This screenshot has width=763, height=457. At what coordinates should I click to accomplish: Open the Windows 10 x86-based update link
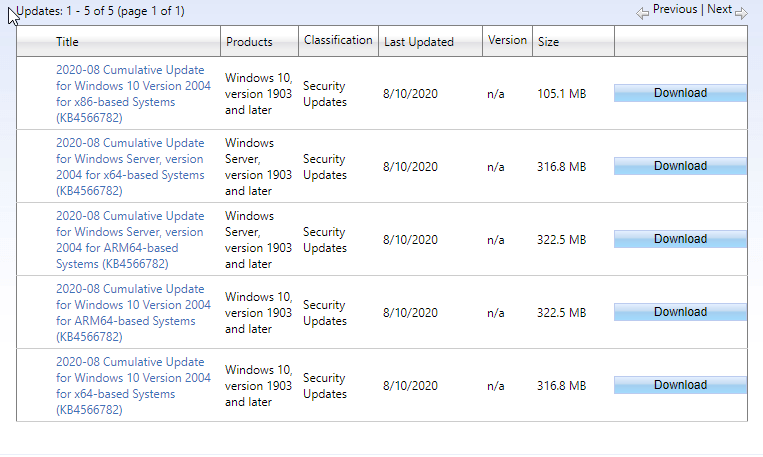[x=133, y=94]
